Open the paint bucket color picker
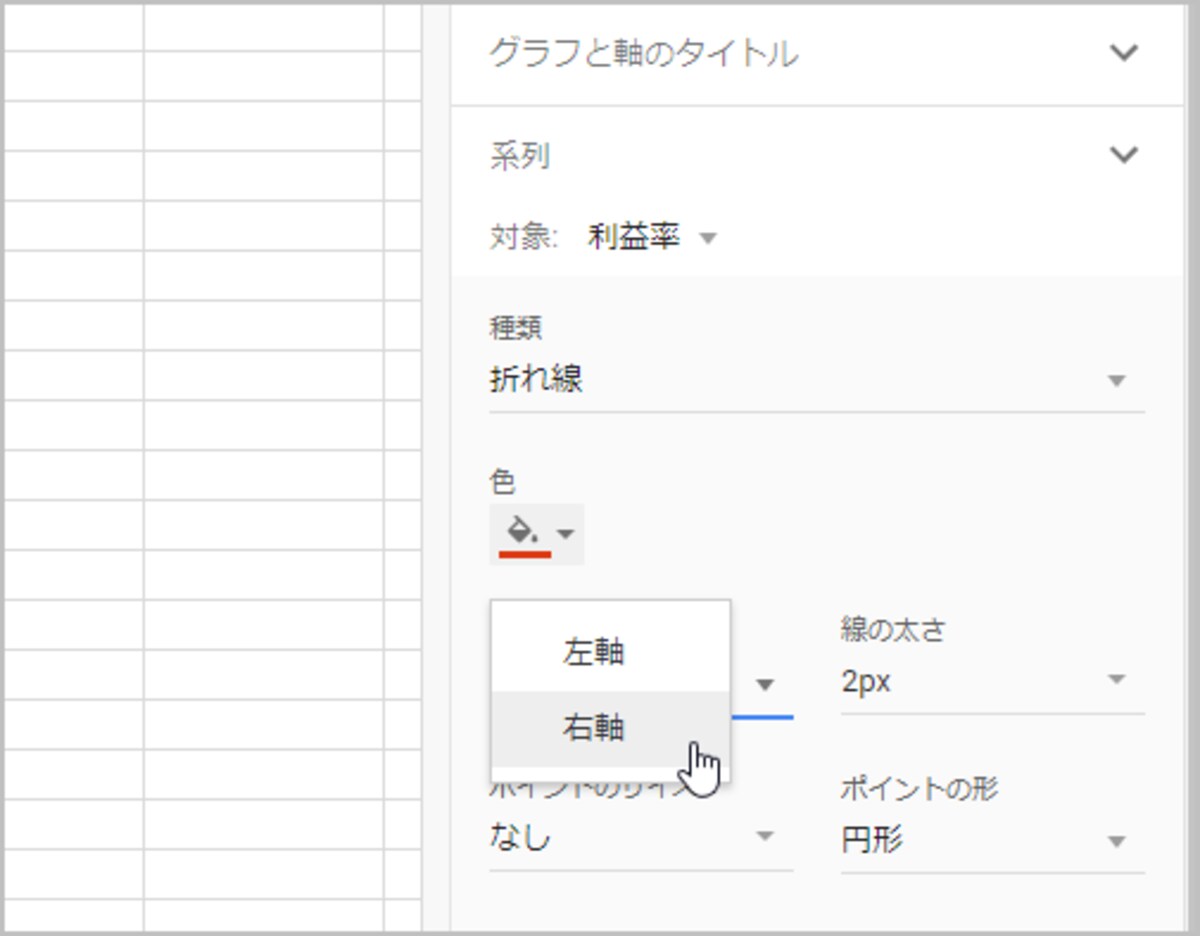This screenshot has height=936, width=1200. pos(537,534)
